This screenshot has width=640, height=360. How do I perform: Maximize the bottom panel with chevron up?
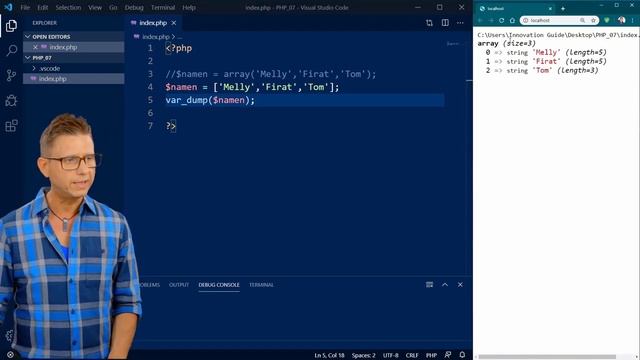(445, 284)
